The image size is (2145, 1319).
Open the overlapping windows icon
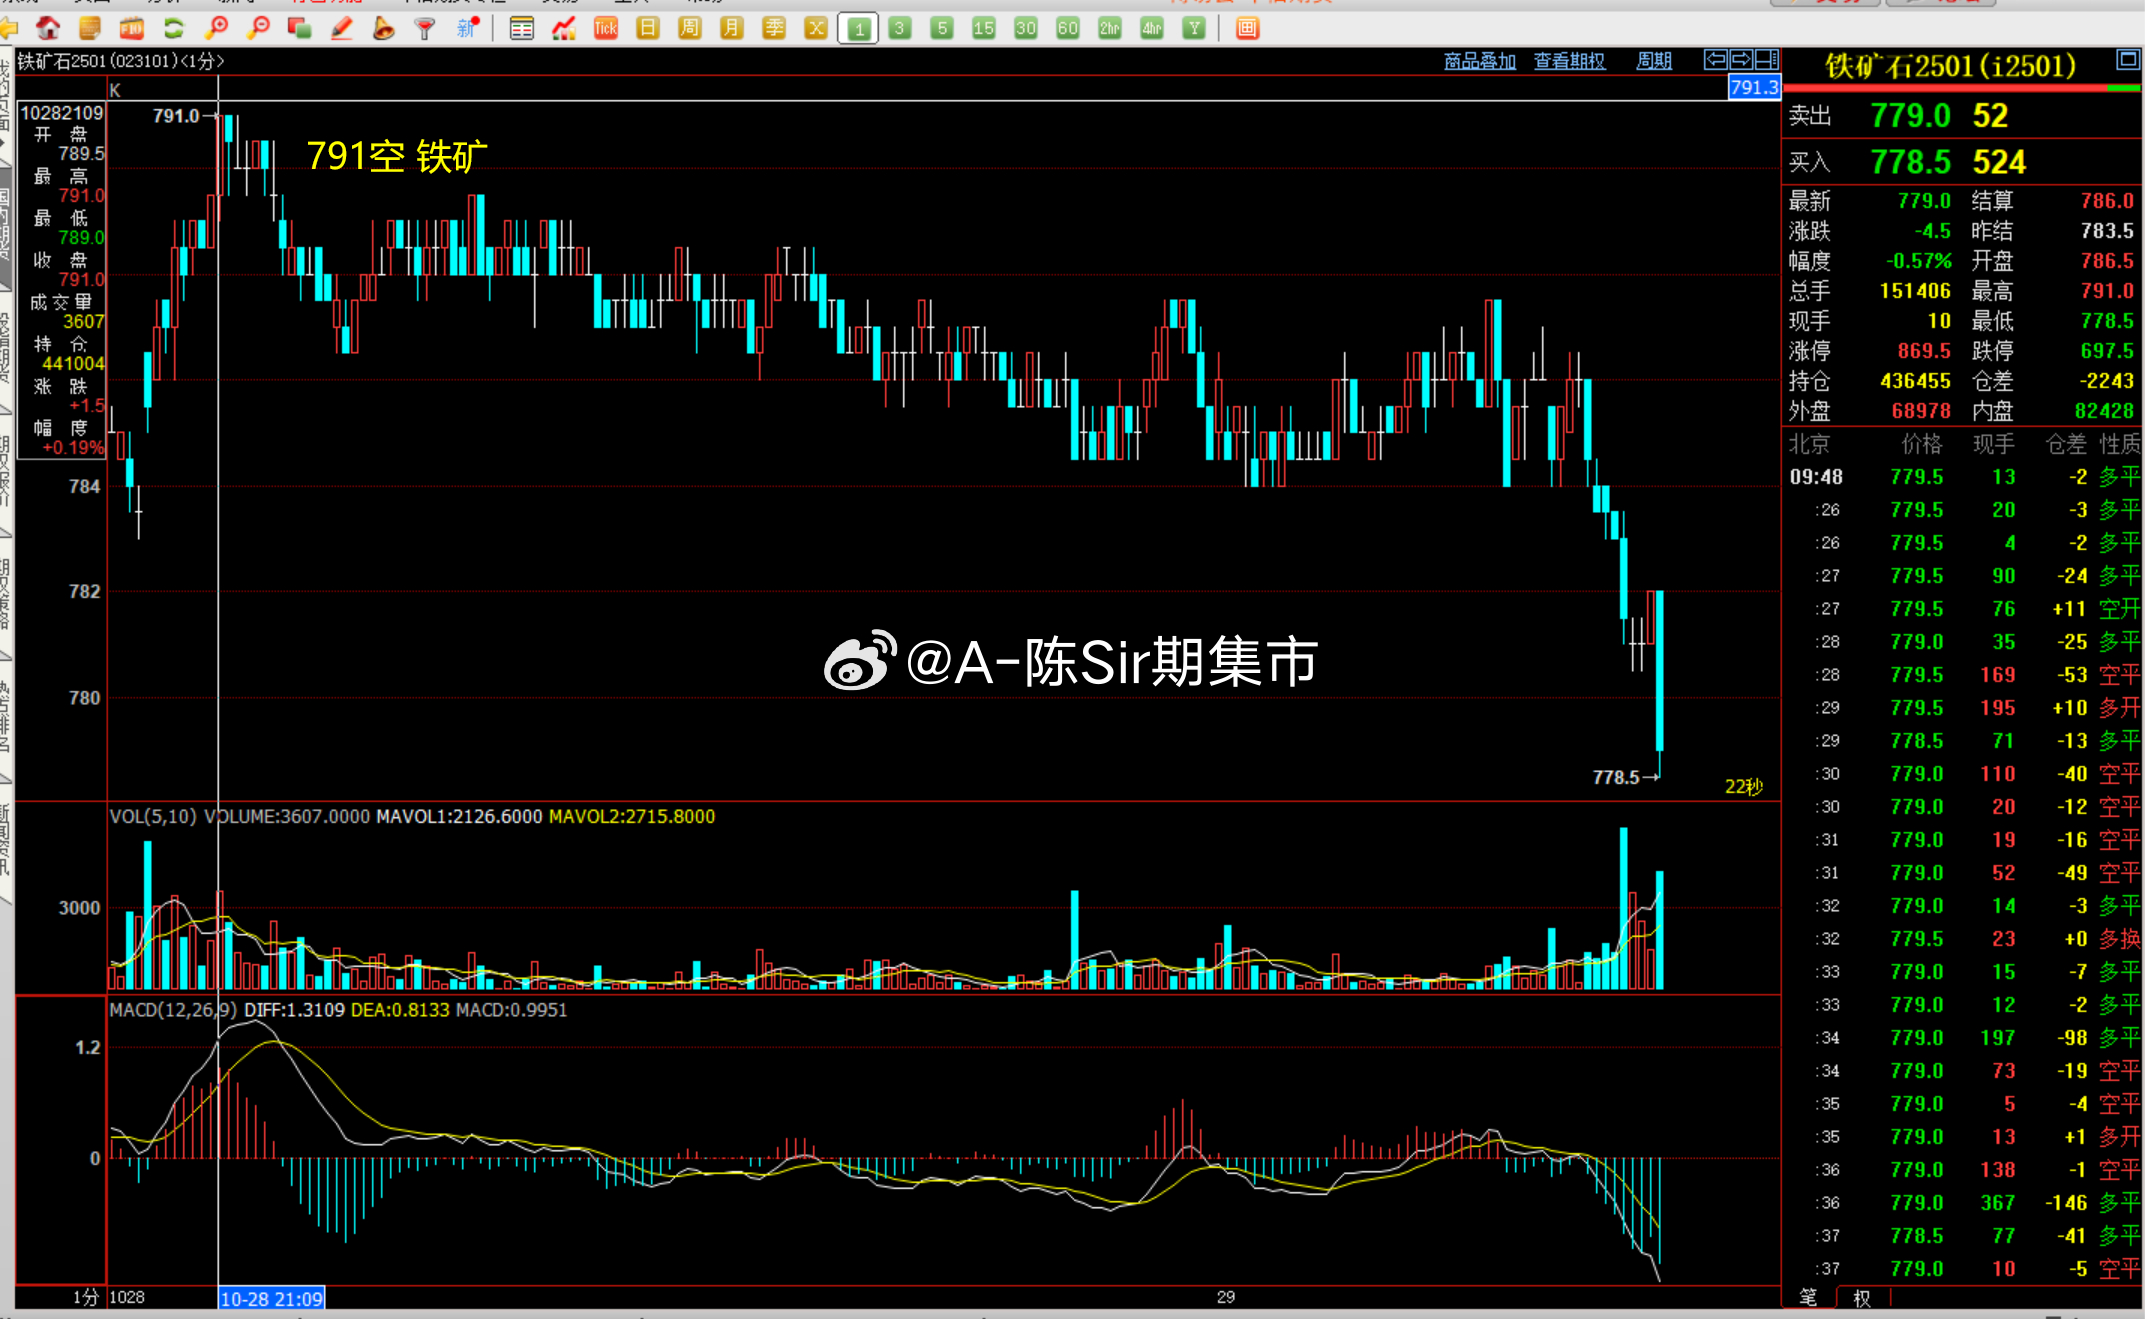(299, 29)
